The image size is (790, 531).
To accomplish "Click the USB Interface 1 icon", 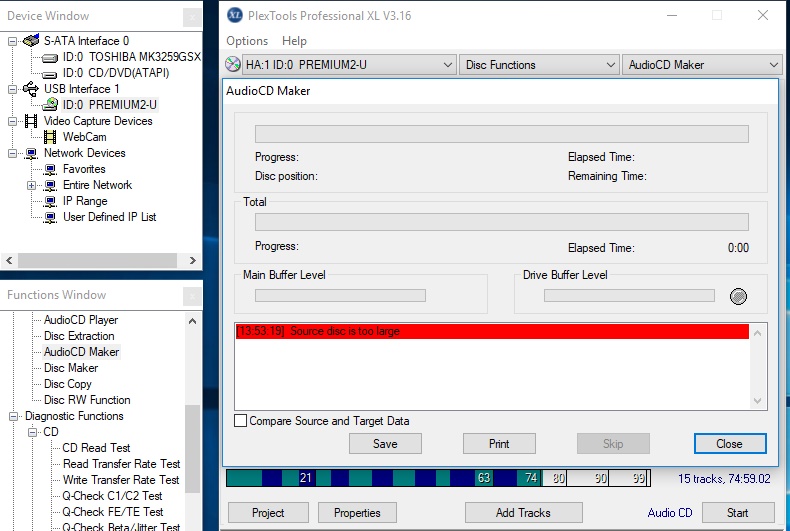I will click(31, 89).
